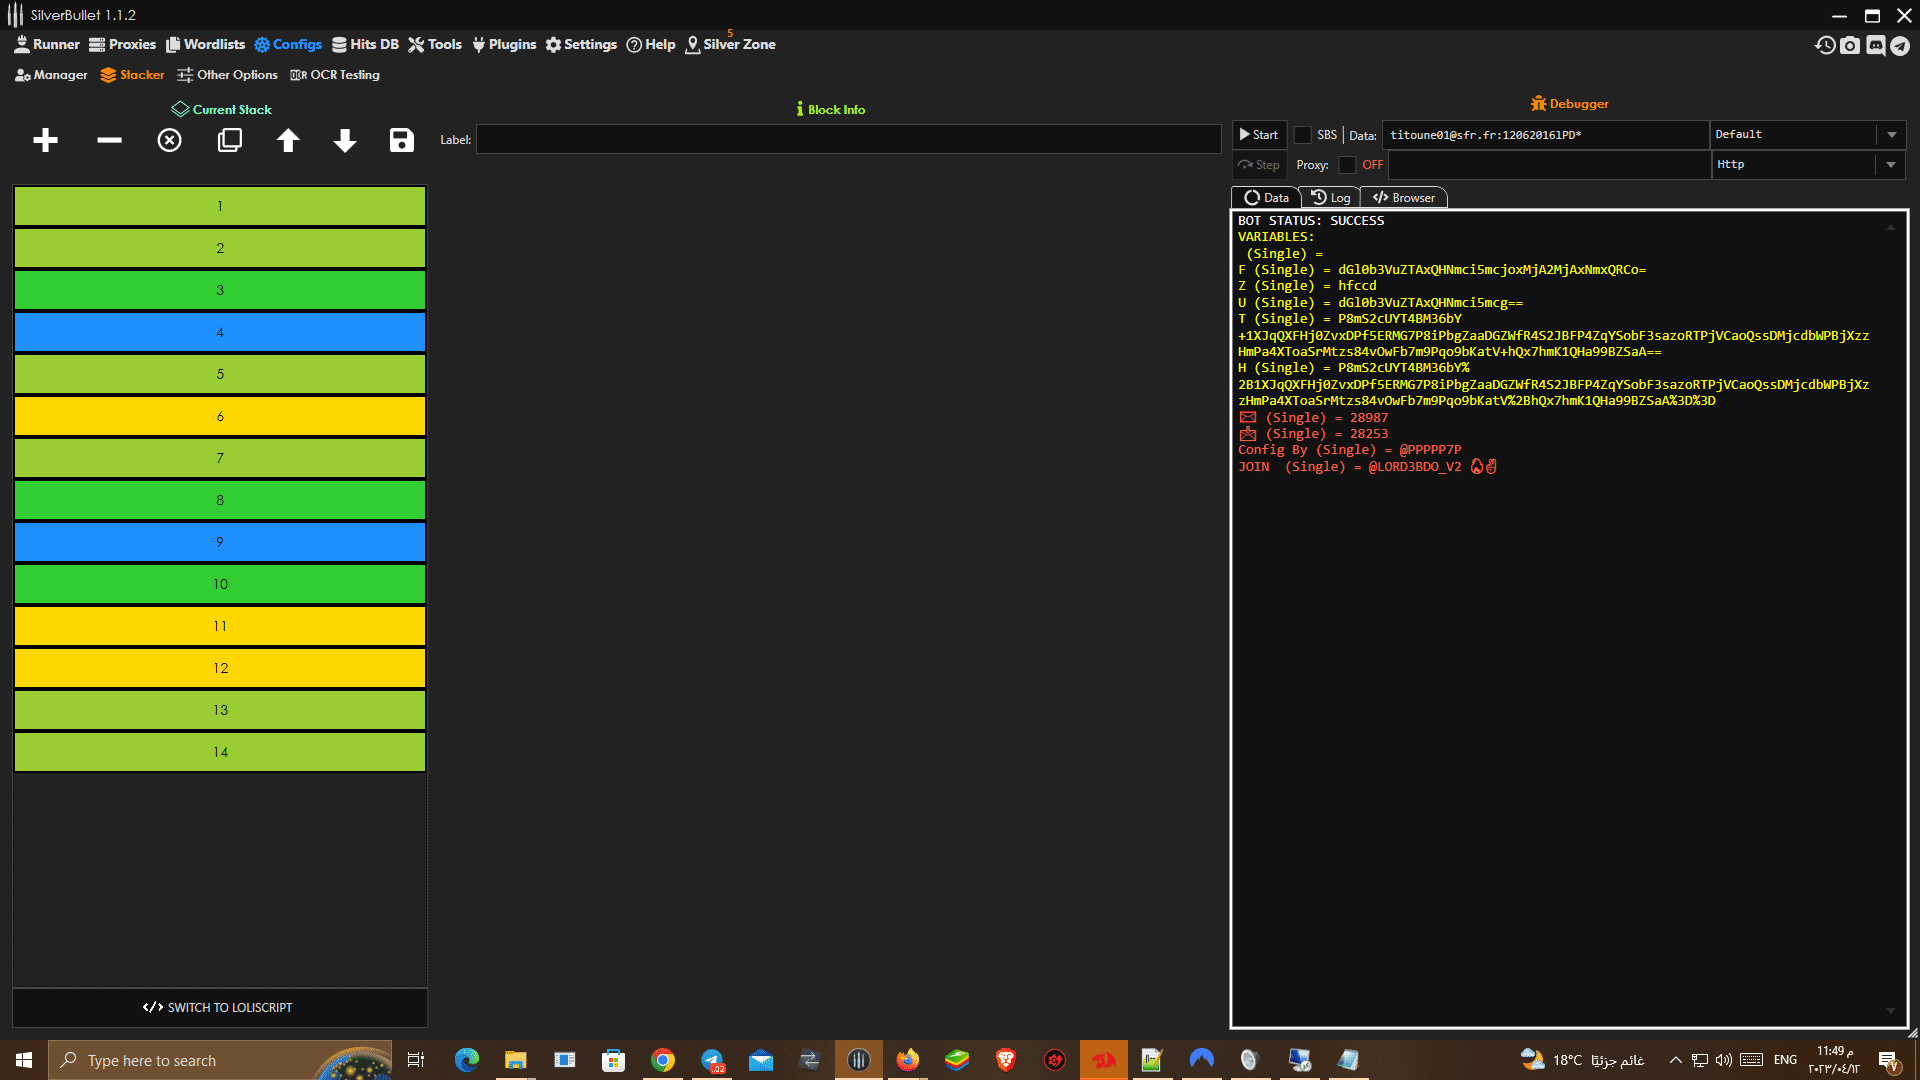The height and width of the screenshot is (1080, 1920).
Task: Add a new block with plus icon
Action: point(45,140)
